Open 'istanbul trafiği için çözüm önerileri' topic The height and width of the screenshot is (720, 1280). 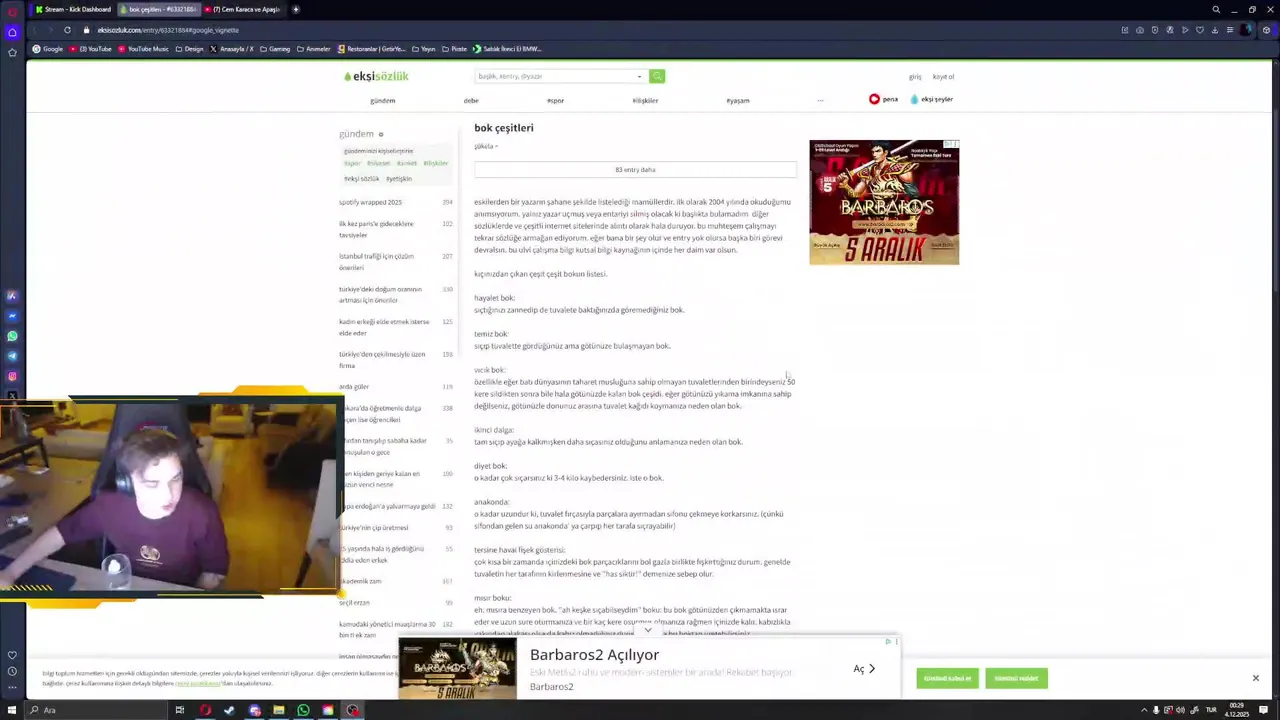coord(376,261)
